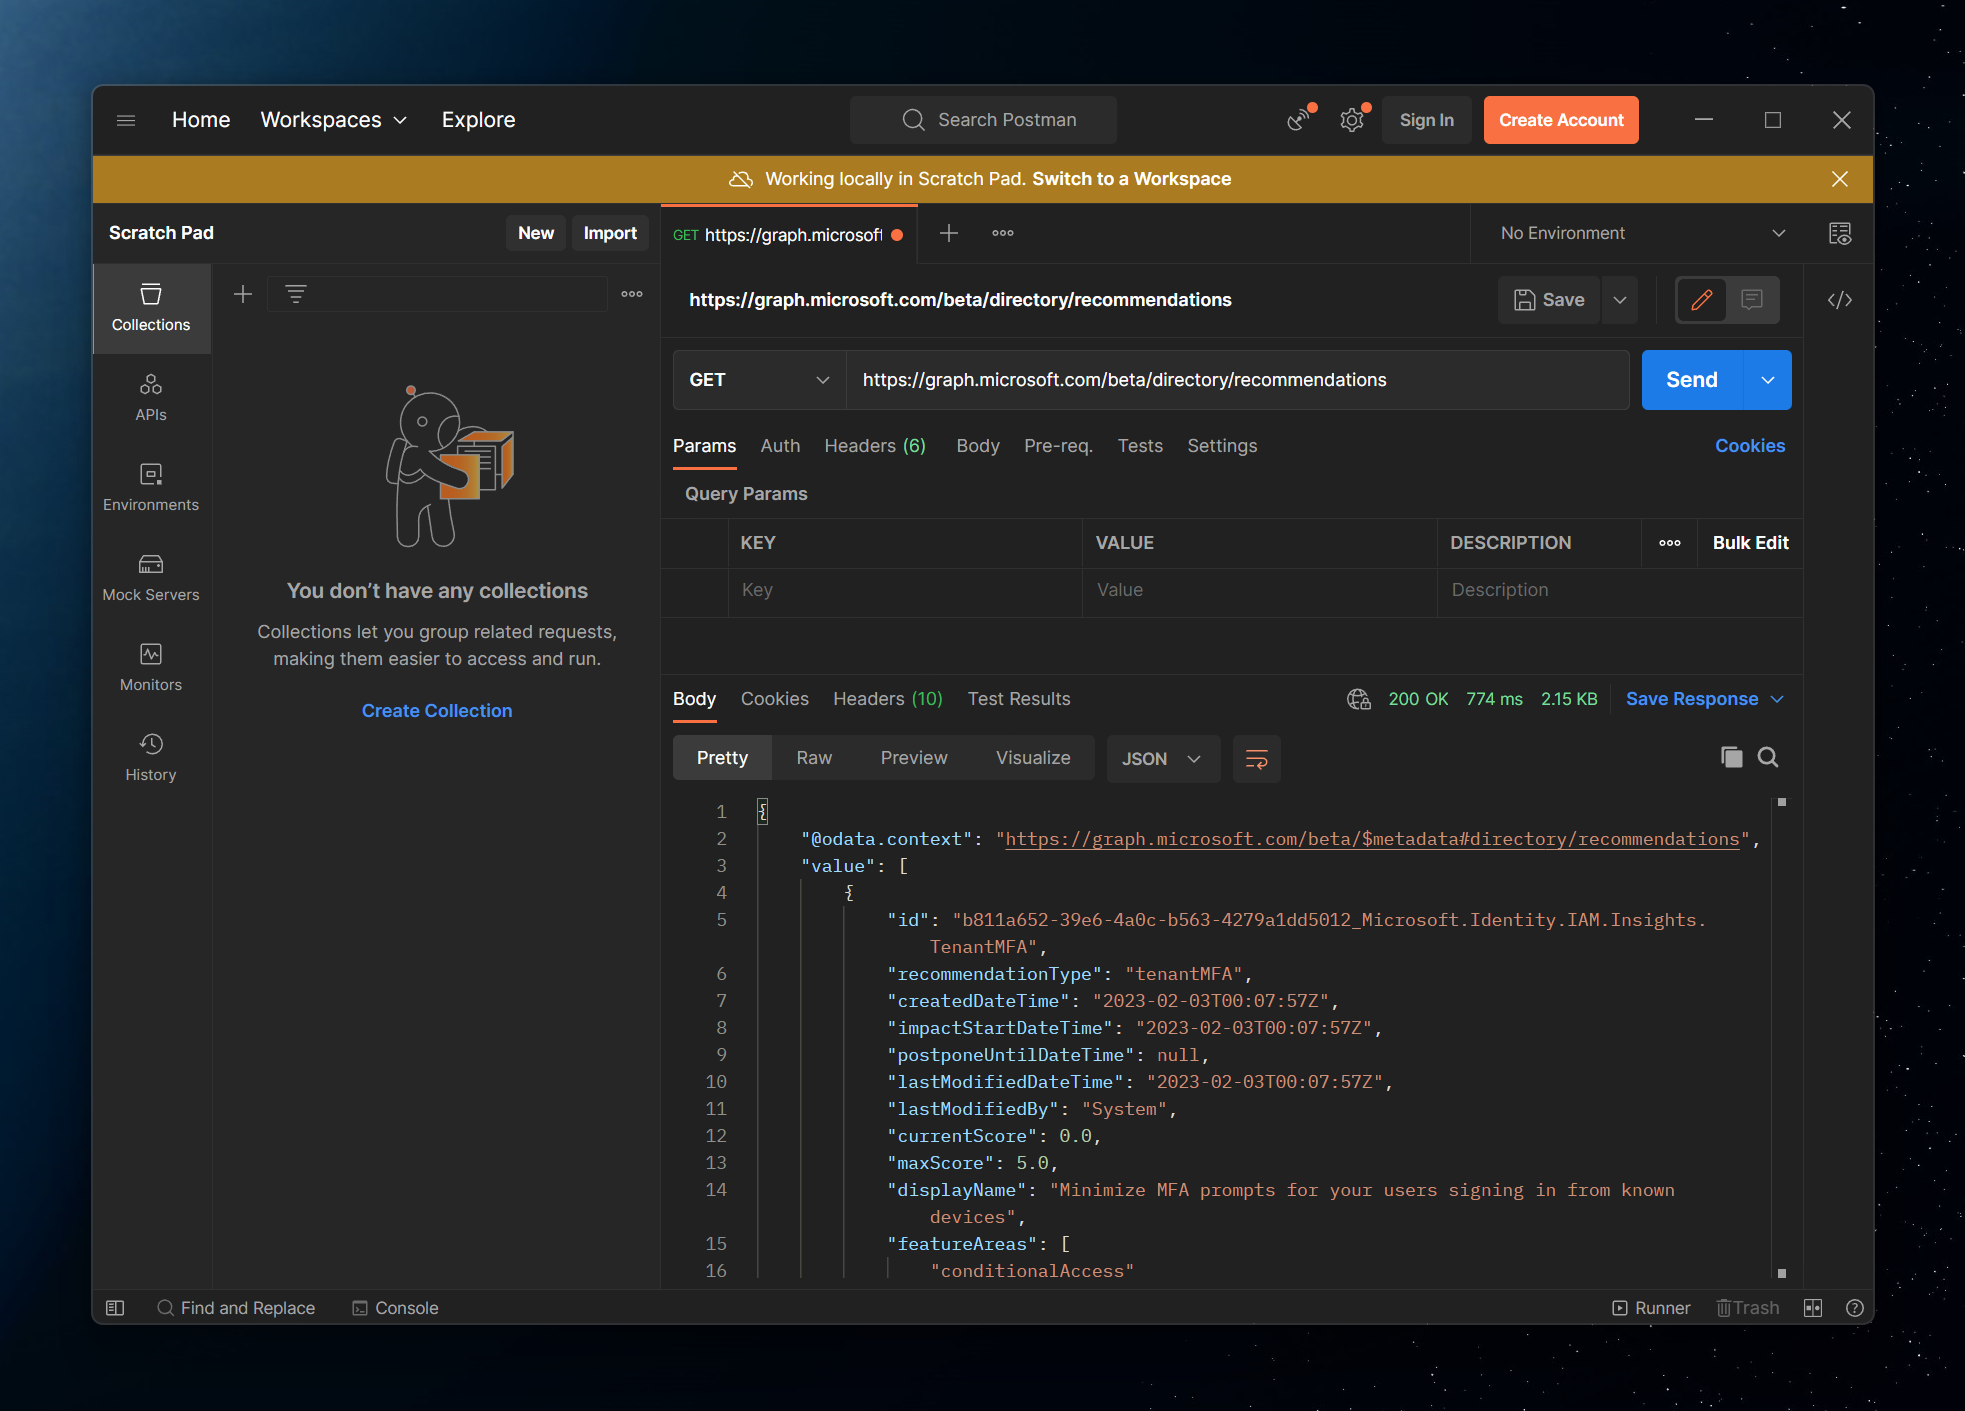Toggle response line wrap icon

[x=1257, y=759]
